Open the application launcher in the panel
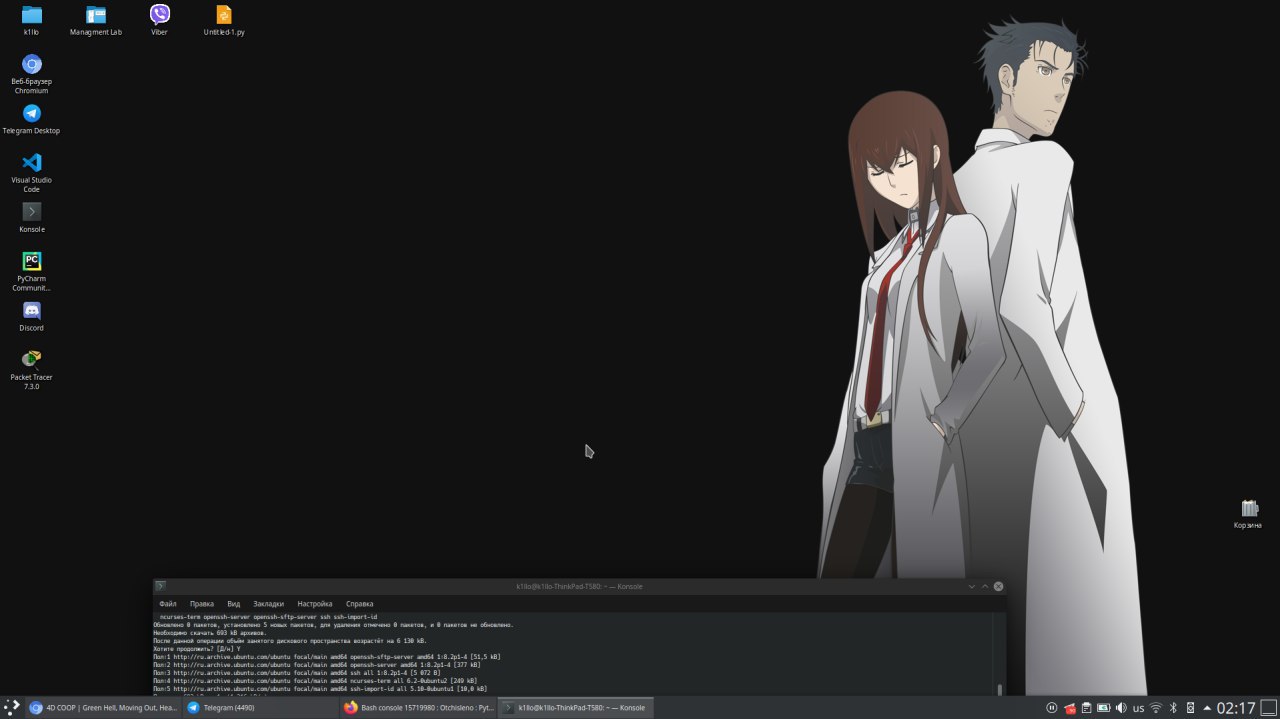 click(x=11, y=707)
